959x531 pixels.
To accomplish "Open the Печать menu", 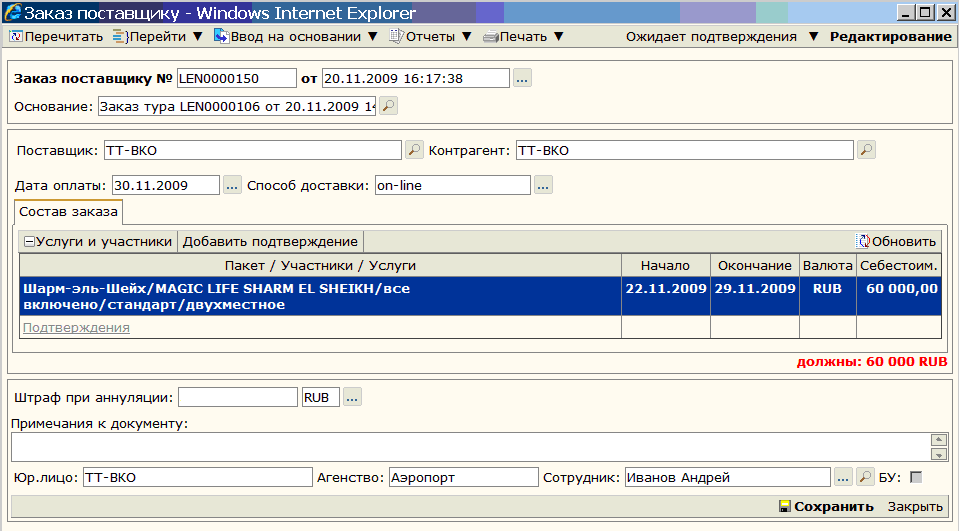I will [523, 37].
